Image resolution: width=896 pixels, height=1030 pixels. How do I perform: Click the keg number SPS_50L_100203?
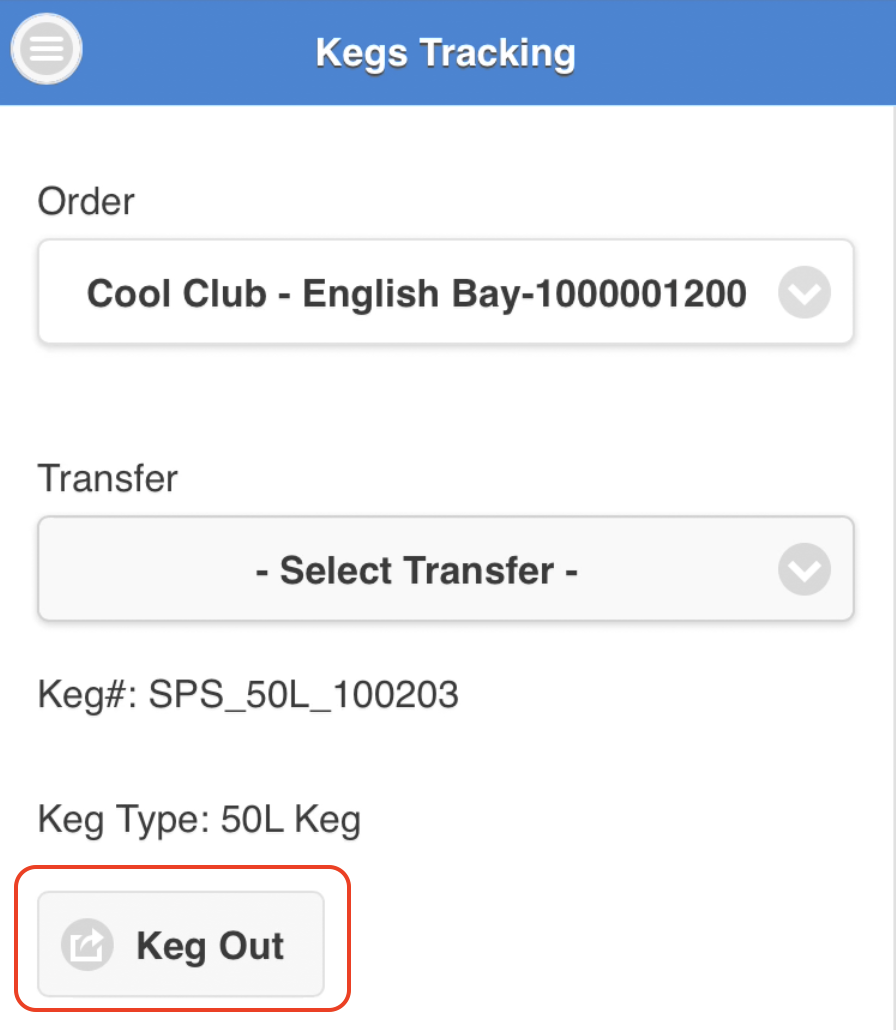point(304,694)
